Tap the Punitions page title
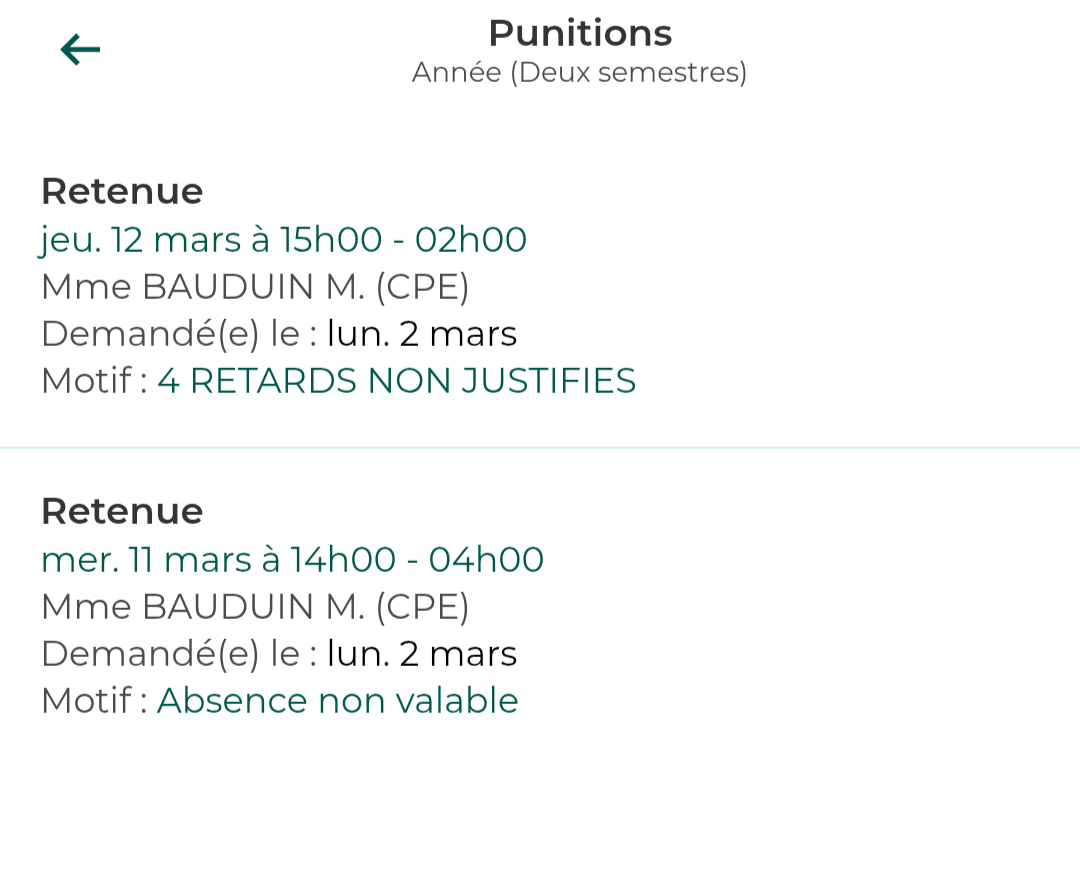1080x891 pixels. pyautogui.click(x=580, y=33)
